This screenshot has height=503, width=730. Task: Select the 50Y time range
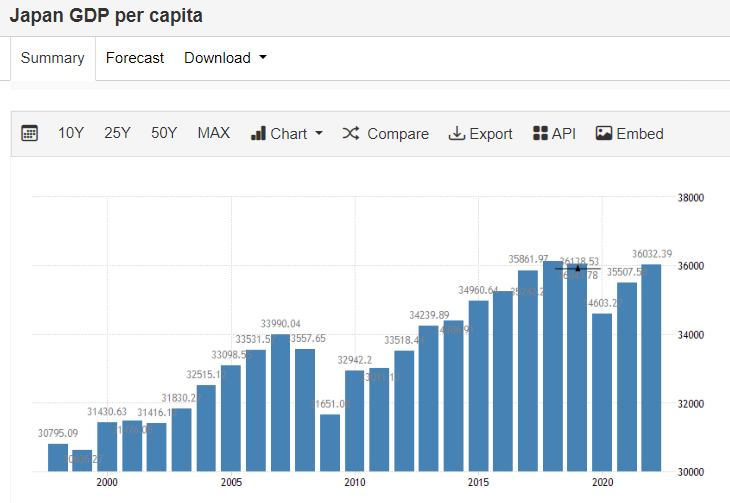[164, 134]
